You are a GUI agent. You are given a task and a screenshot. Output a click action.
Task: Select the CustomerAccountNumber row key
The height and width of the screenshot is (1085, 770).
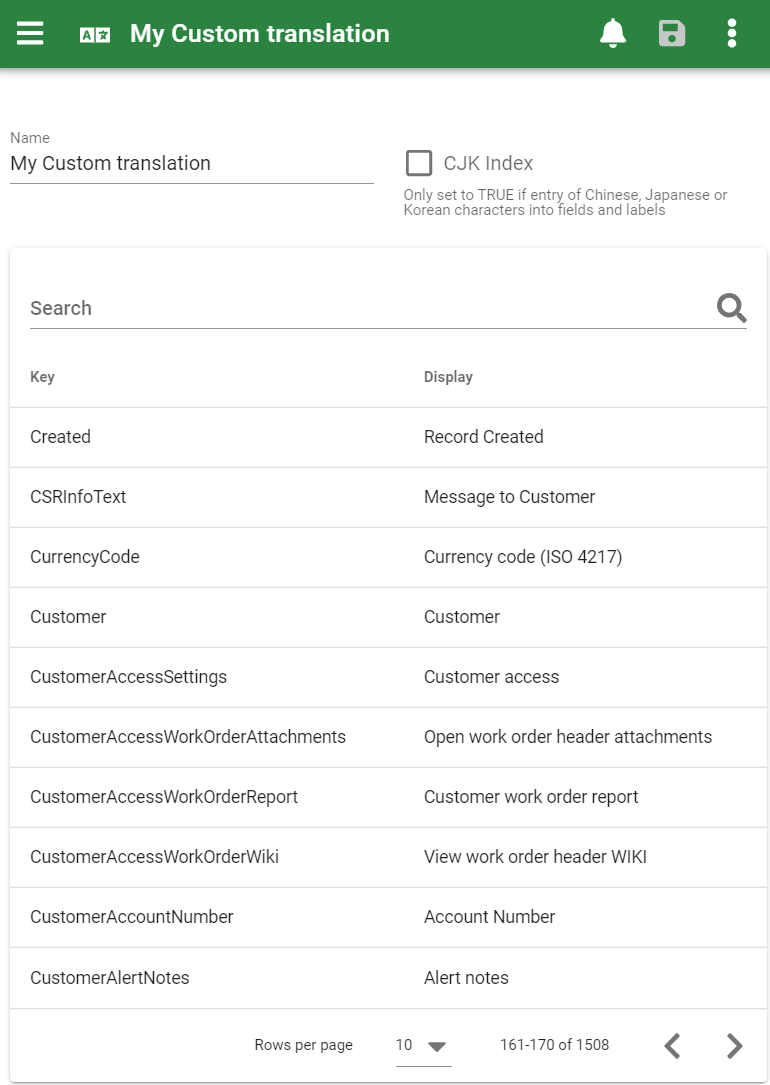(131, 917)
